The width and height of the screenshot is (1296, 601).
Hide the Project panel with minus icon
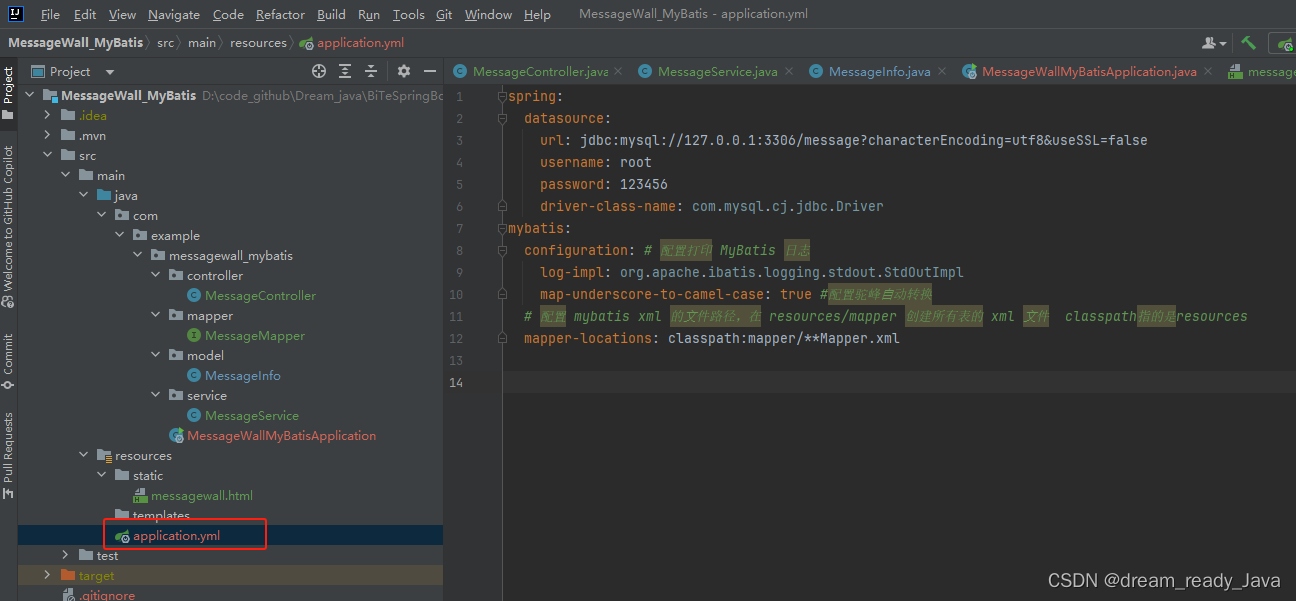pos(430,71)
